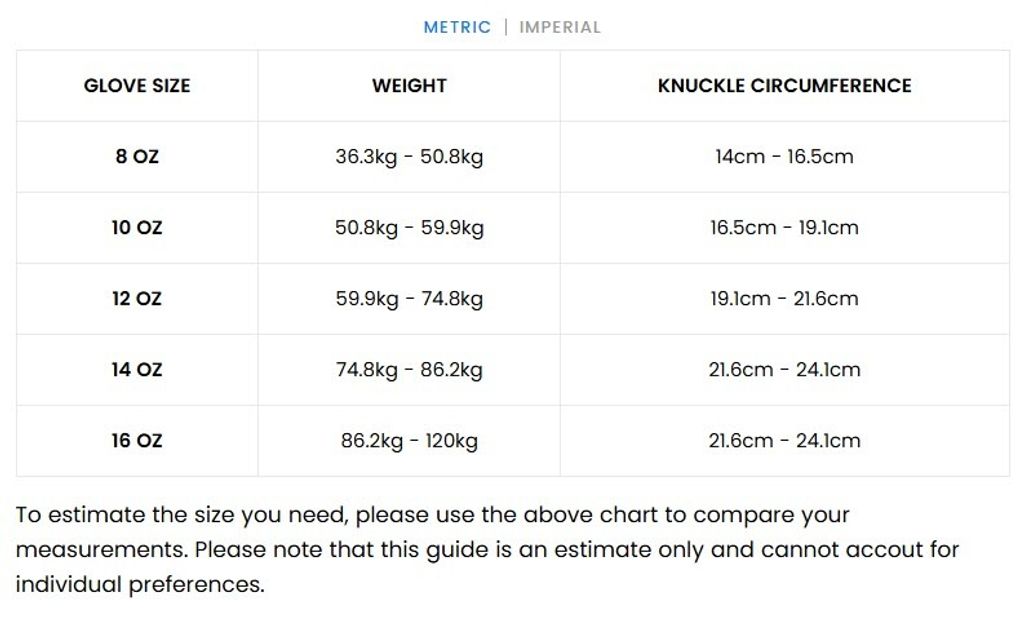
Task: Click the GLOVE SIZE column header
Action: click(137, 86)
